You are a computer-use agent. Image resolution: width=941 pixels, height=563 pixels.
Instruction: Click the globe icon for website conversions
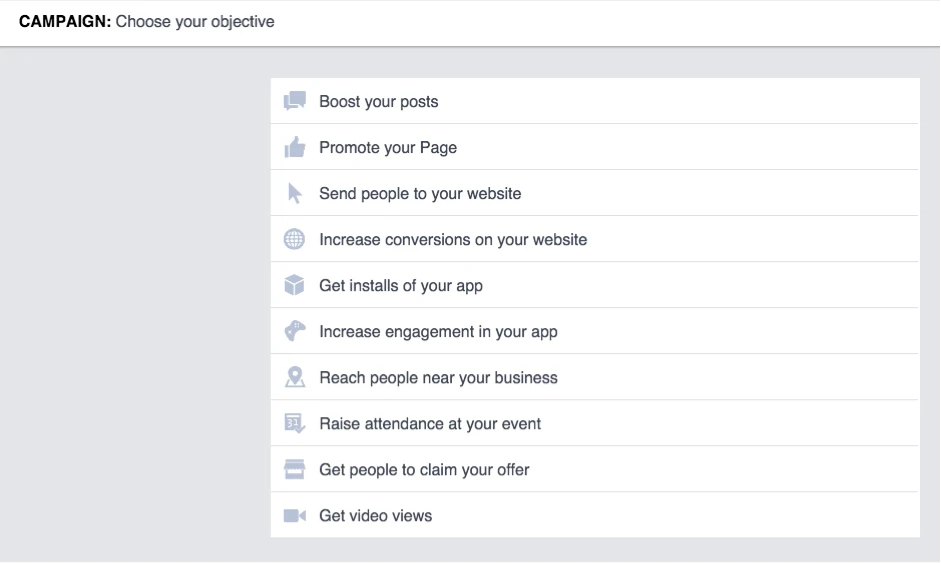[295, 239]
